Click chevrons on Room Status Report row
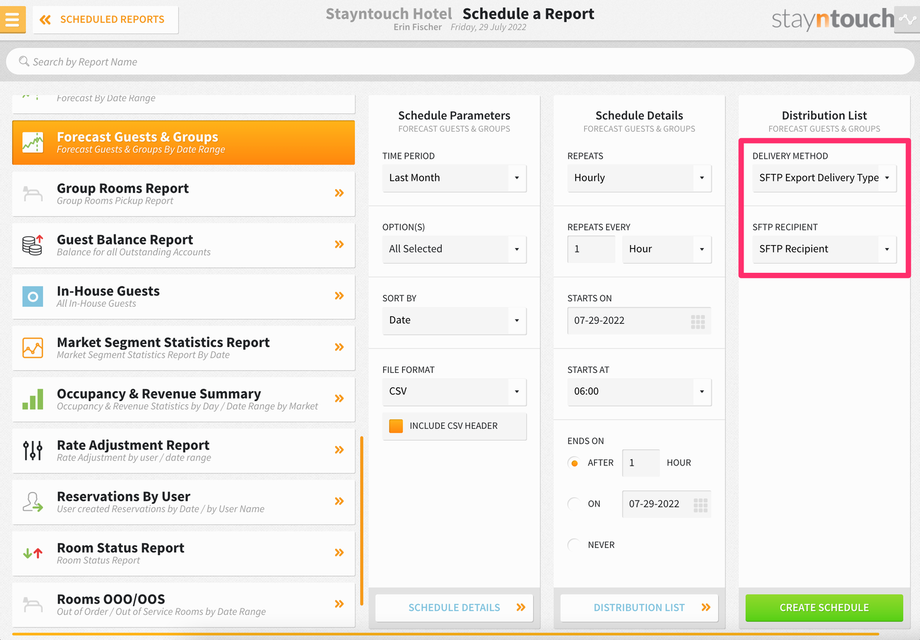Viewport: 920px width, 640px height. pyautogui.click(x=339, y=552)
